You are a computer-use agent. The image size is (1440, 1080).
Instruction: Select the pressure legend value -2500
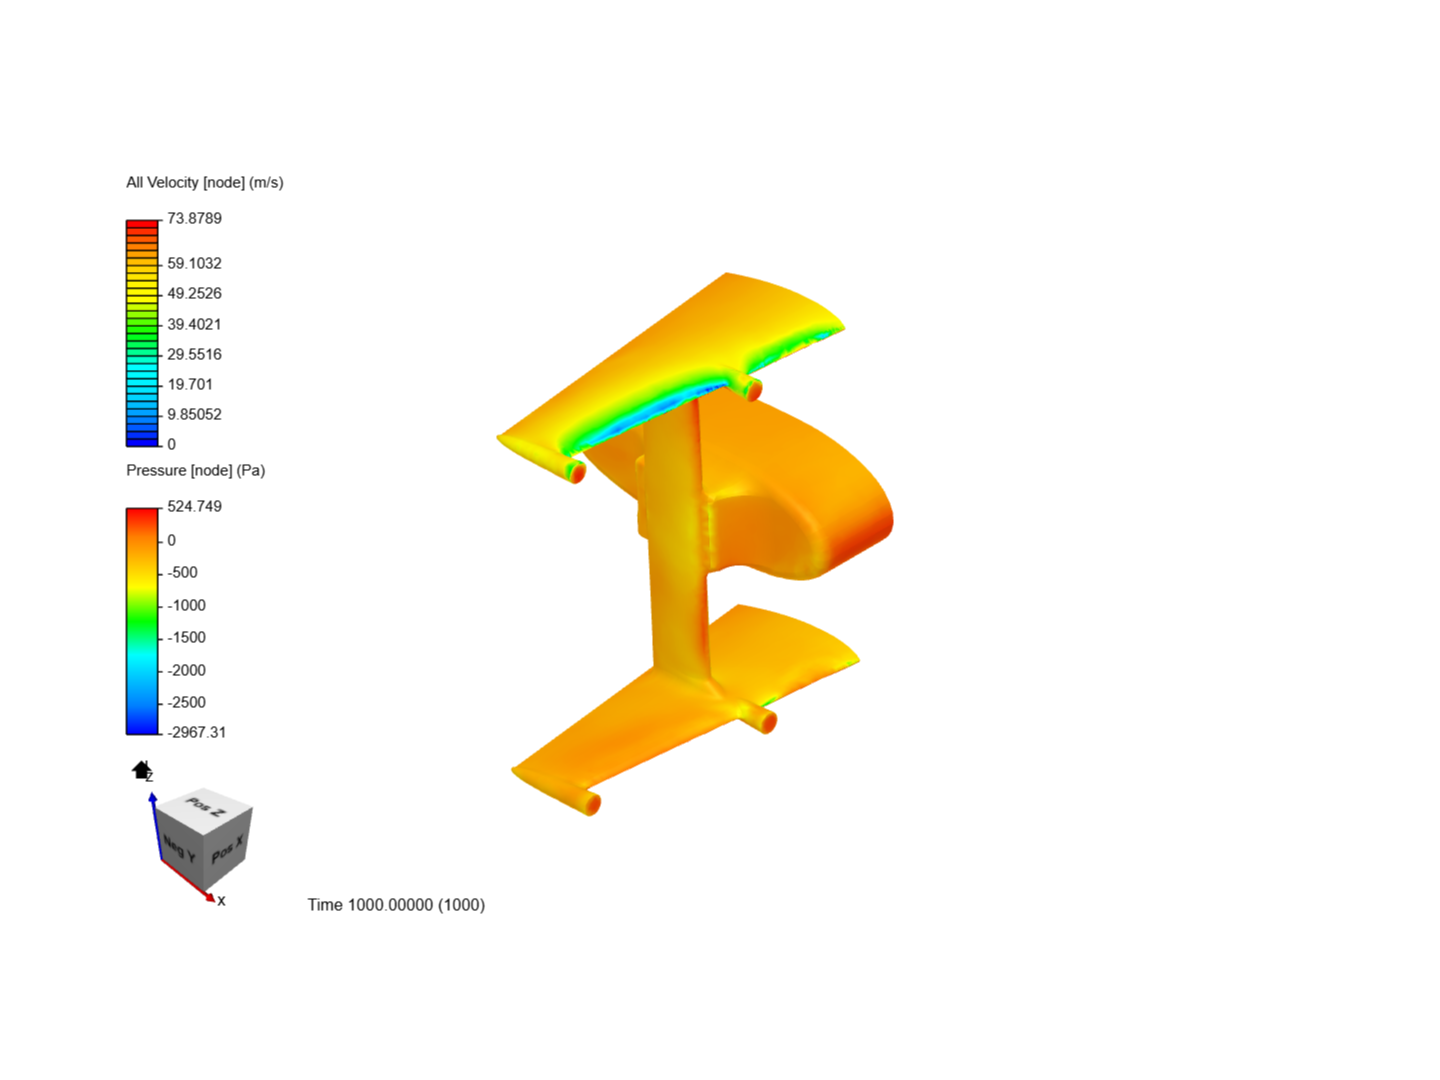(187, 702)
